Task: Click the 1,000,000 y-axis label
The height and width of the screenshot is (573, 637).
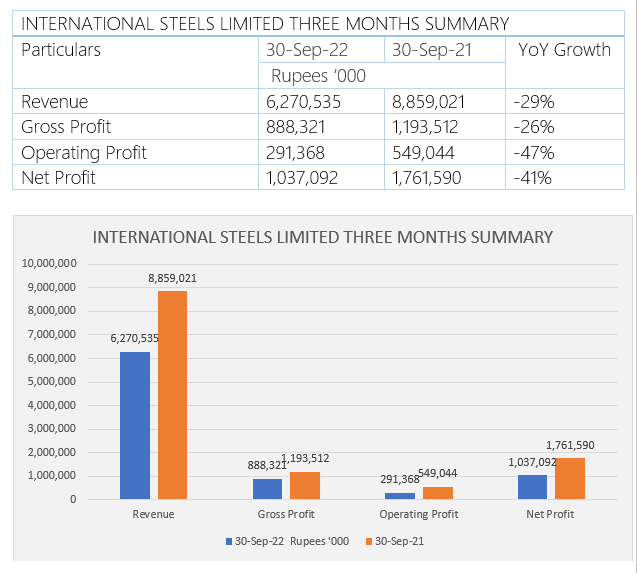Action: (52, 475)
